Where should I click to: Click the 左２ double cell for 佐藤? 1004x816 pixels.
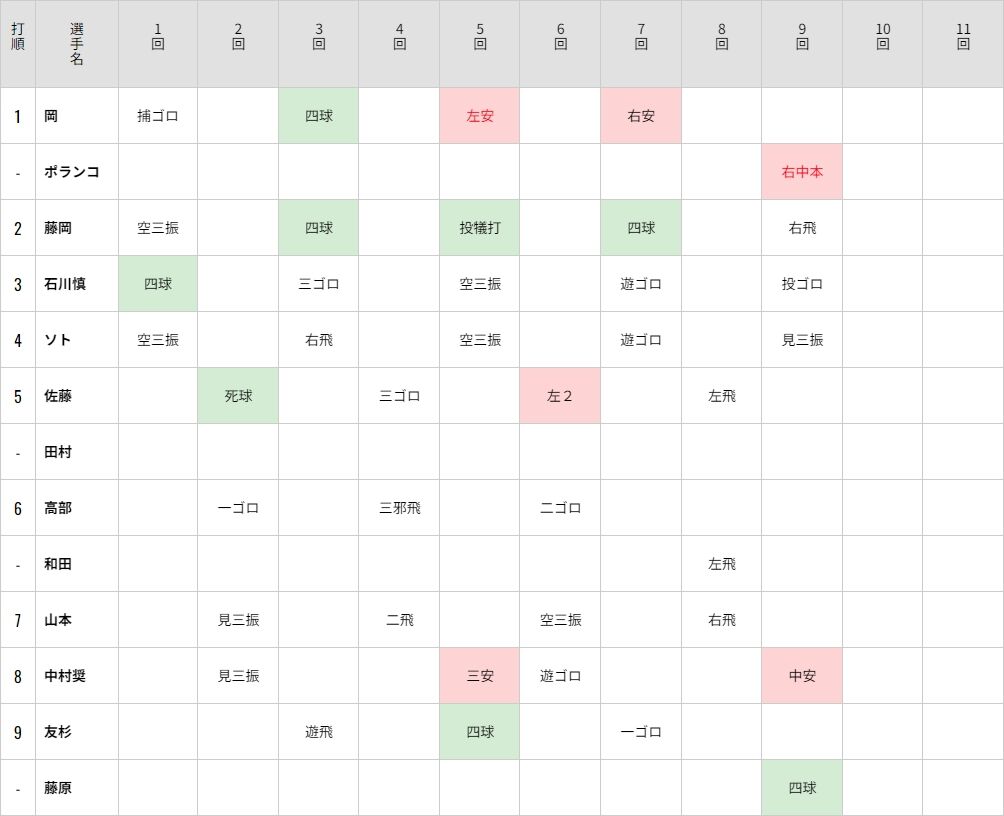pyautogui.click(x=560, y=396)
